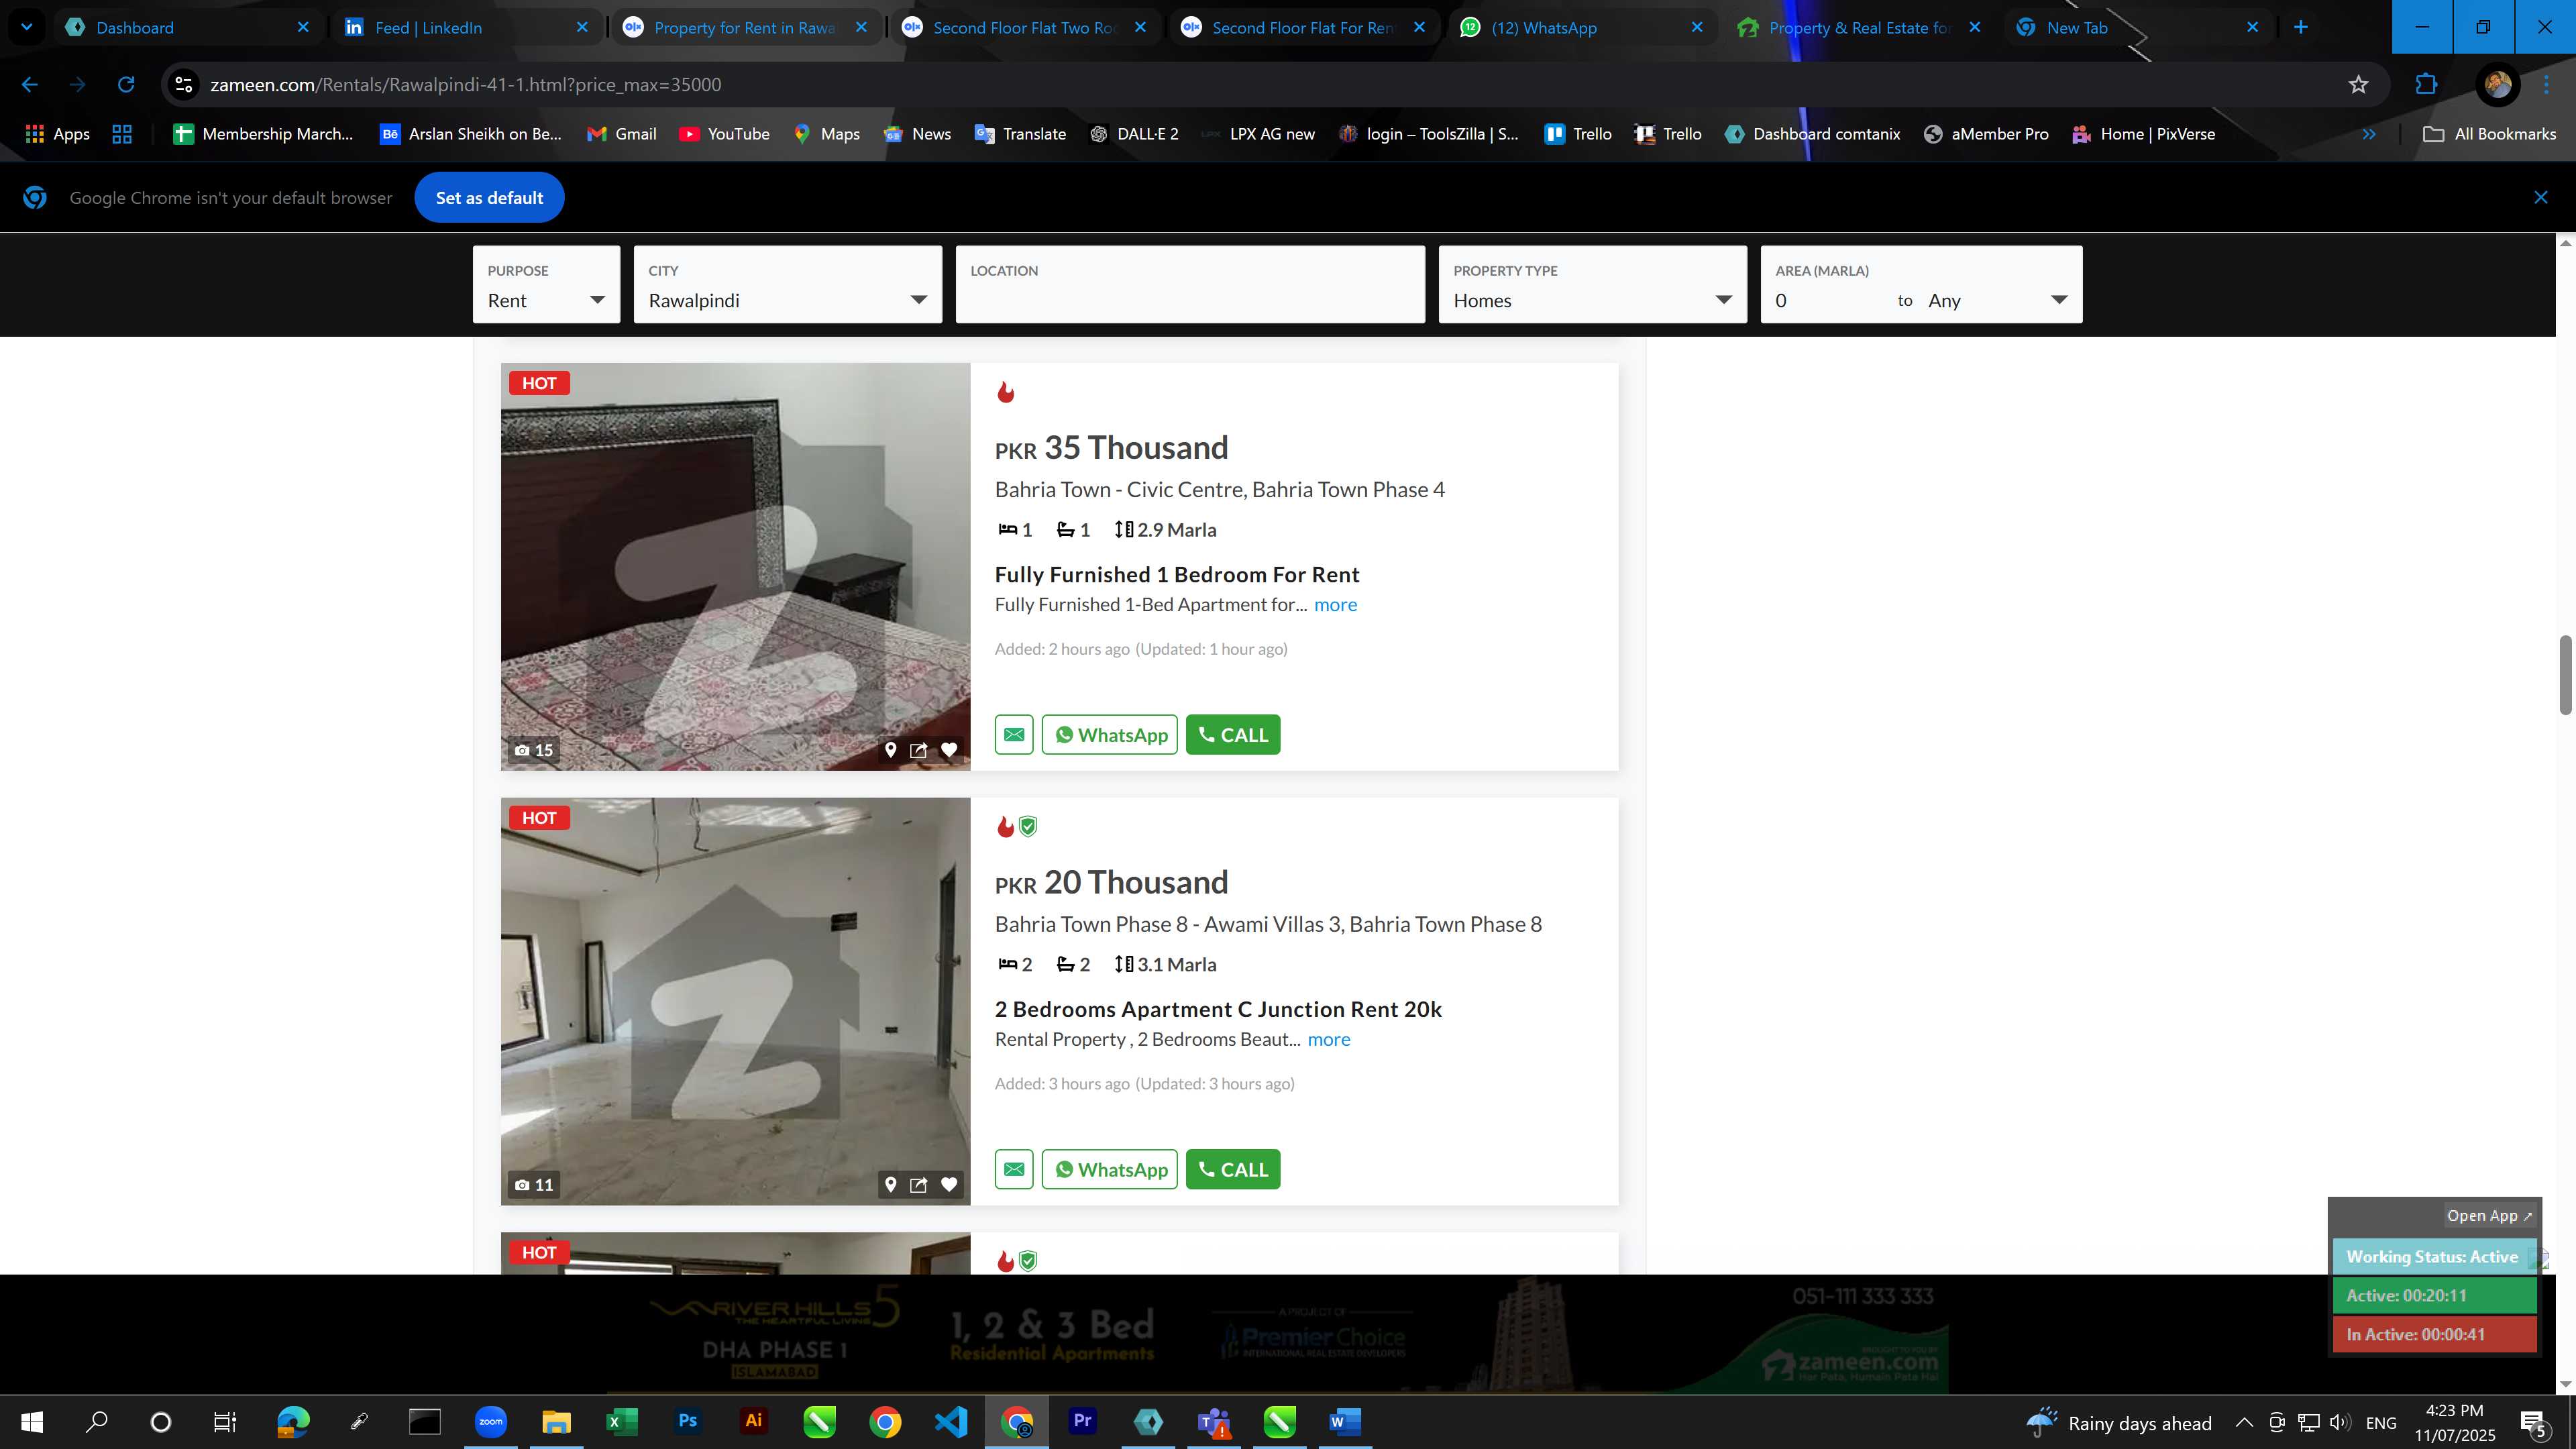
Task: Favorite the 35 Thousand listing heart icon
Action: [949, 750]
